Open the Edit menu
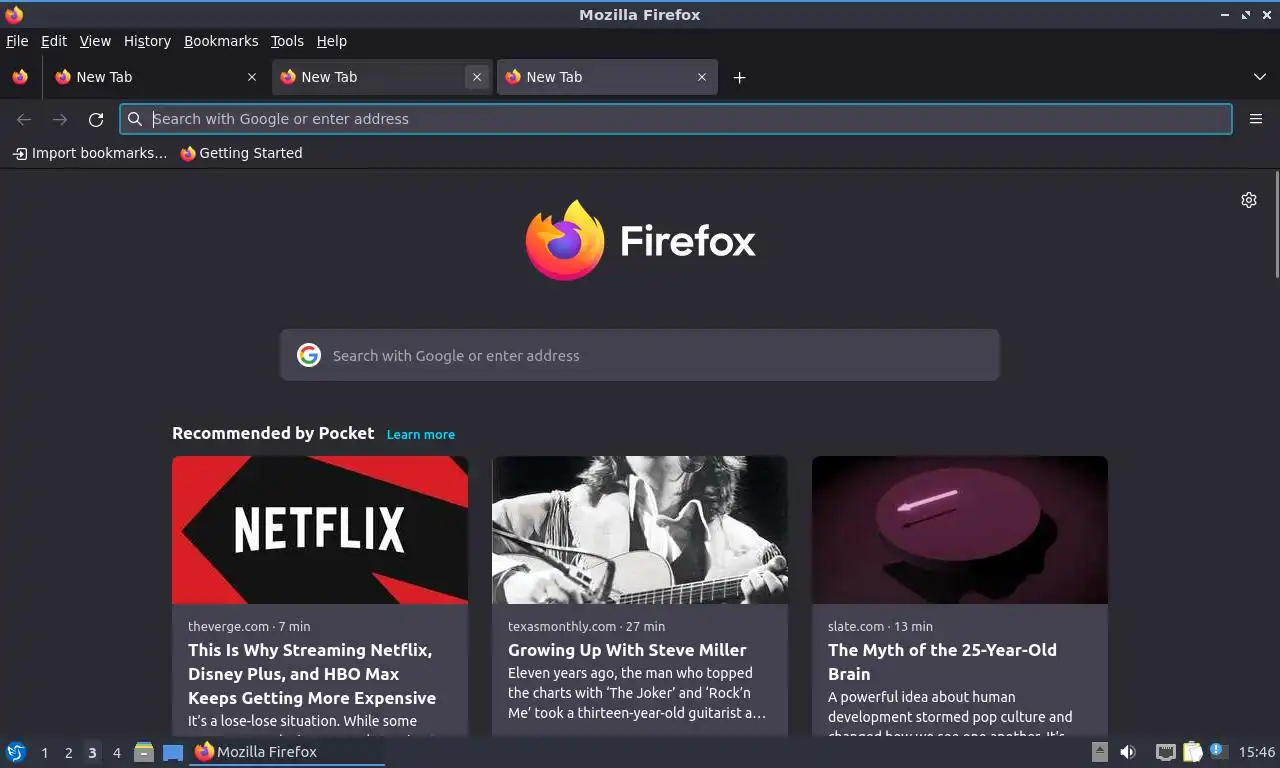 (x=54, y=41)
